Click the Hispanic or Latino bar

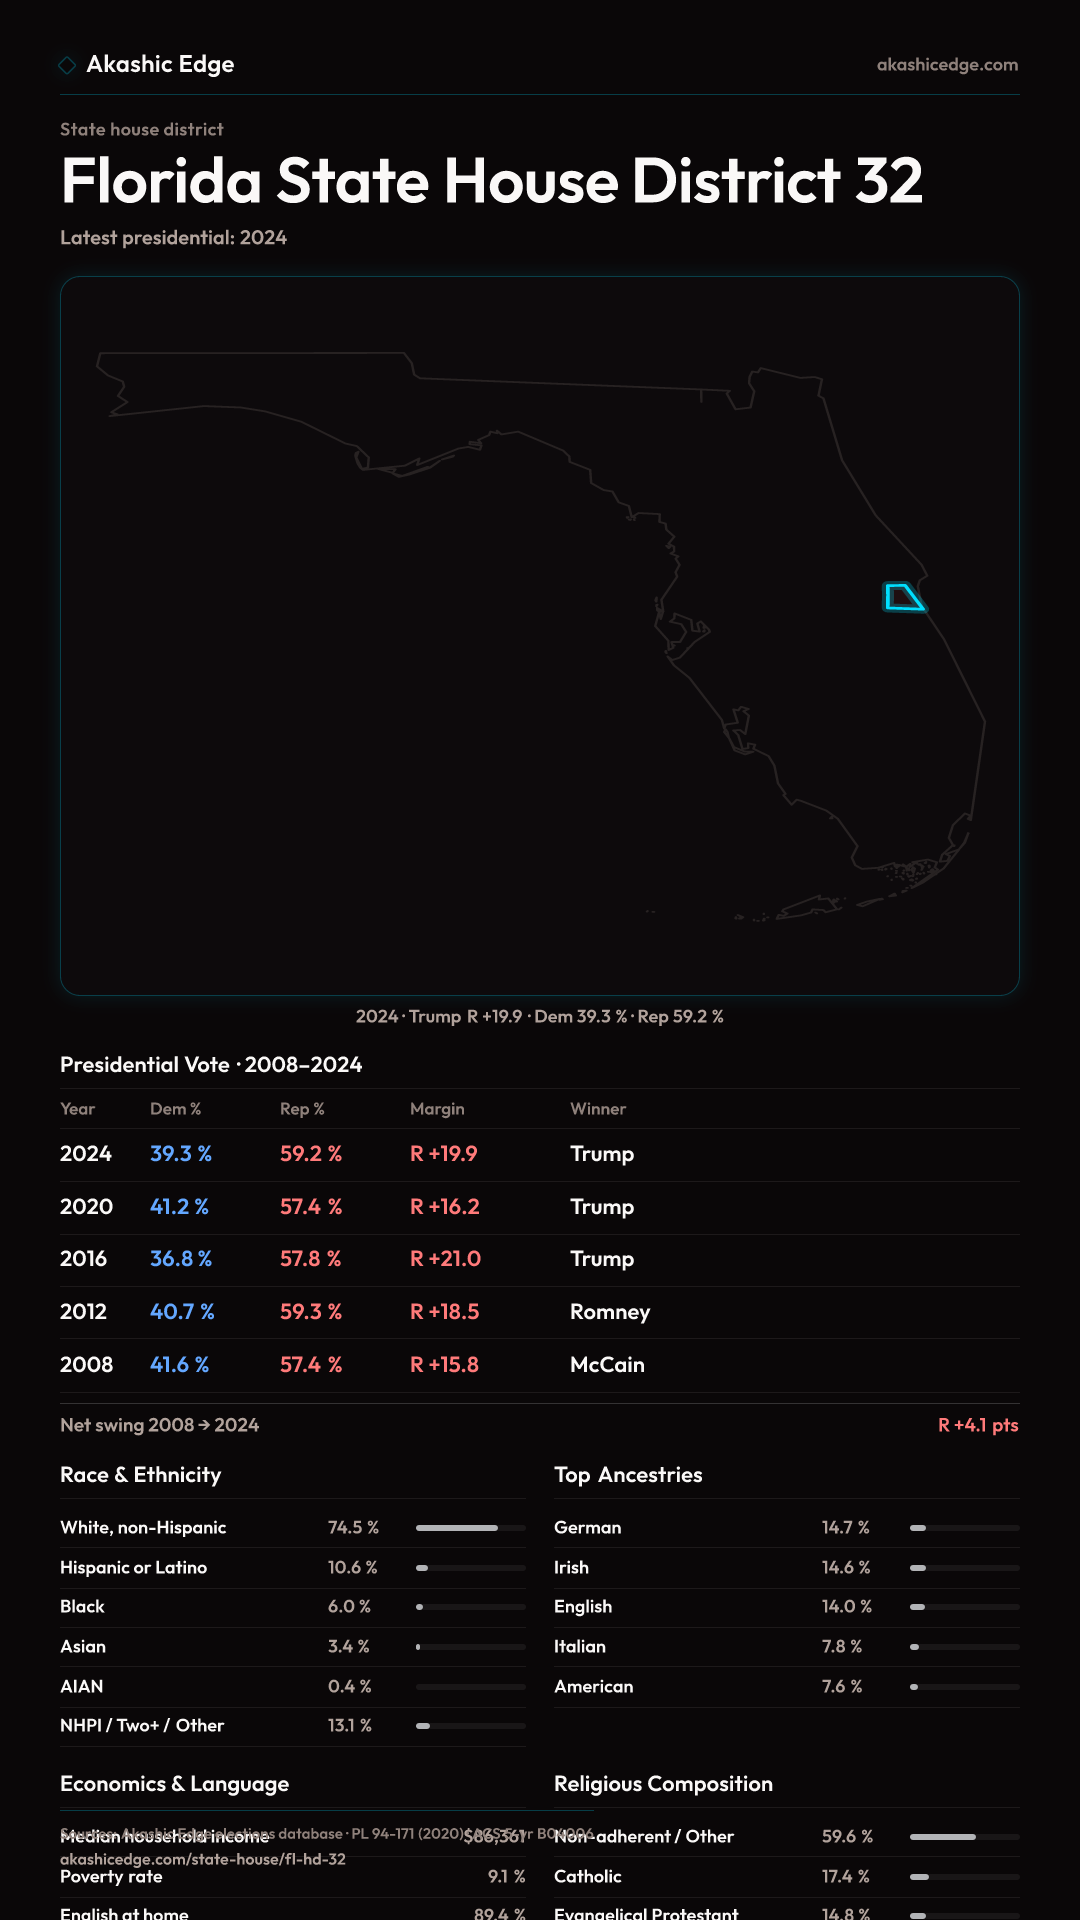tap(470, 1568)
